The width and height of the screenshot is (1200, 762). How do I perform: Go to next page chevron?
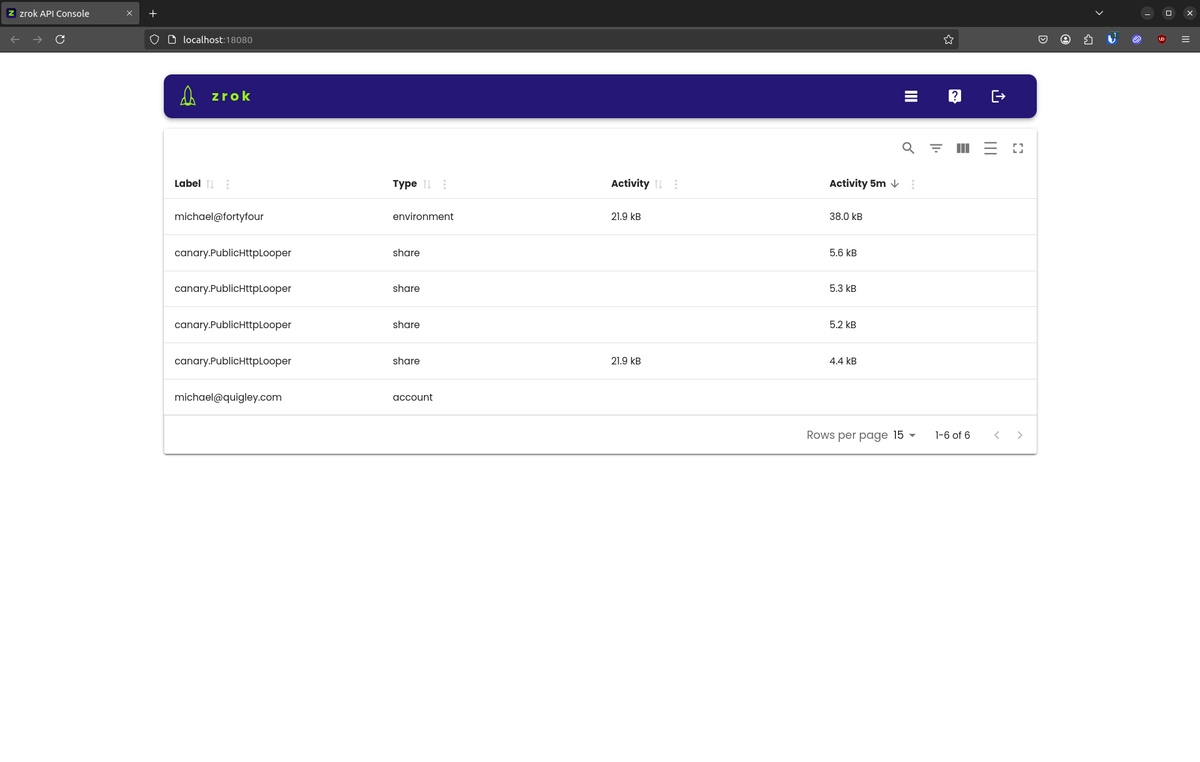click(x=1020, y=435)
